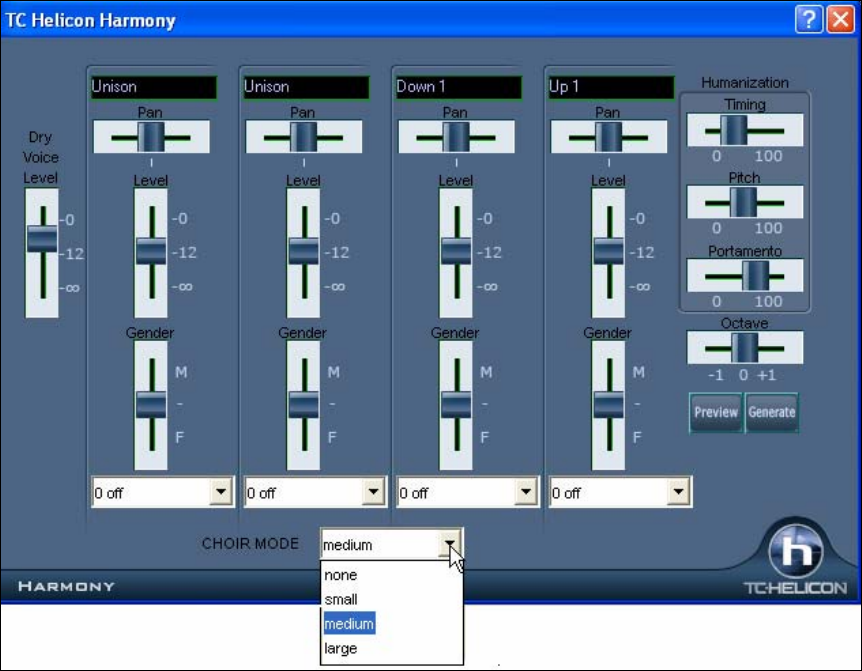862x671 pixels.
Task: Click the Dry Voice Level slider handle
Action: click(42, 239)
